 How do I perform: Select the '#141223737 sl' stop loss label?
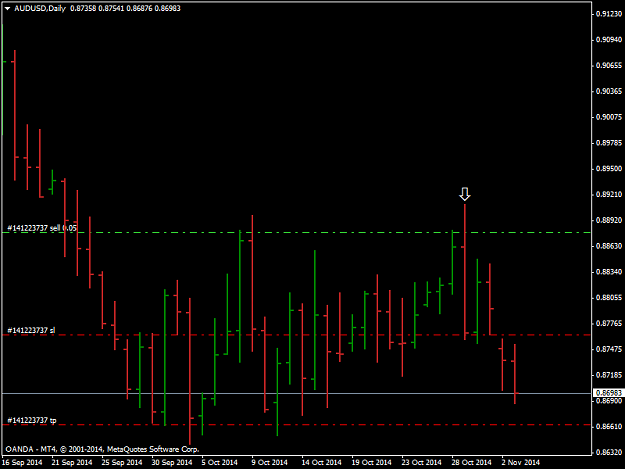pos(31,330)
